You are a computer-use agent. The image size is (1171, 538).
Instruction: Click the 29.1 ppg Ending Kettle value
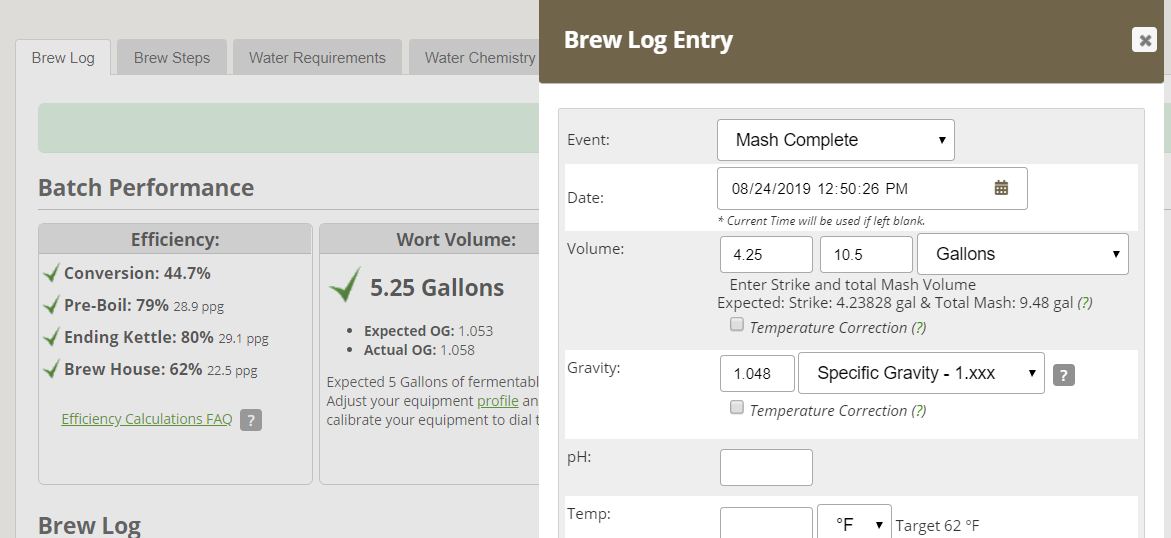(243, 338)
